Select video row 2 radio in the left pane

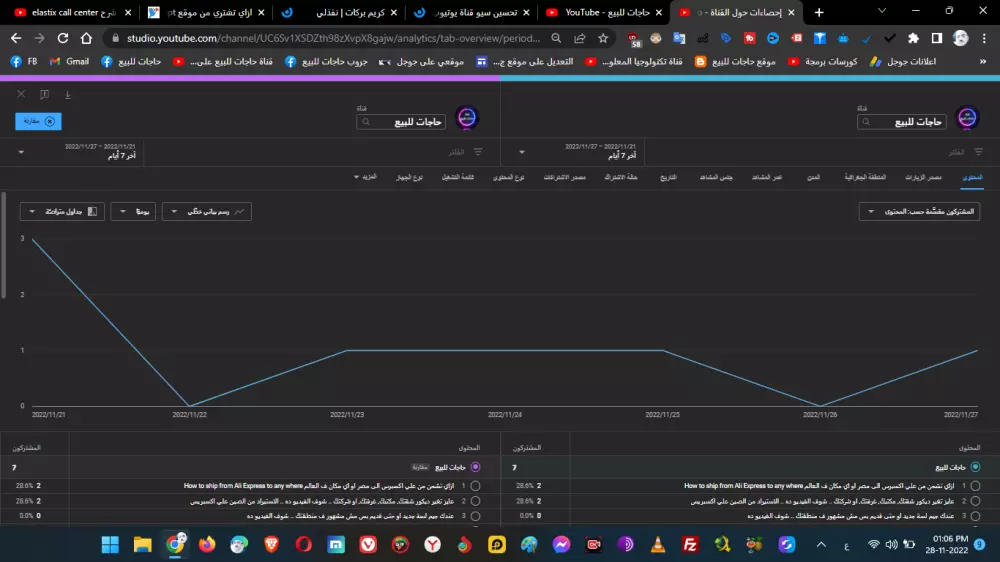click(x=475, y=501)
